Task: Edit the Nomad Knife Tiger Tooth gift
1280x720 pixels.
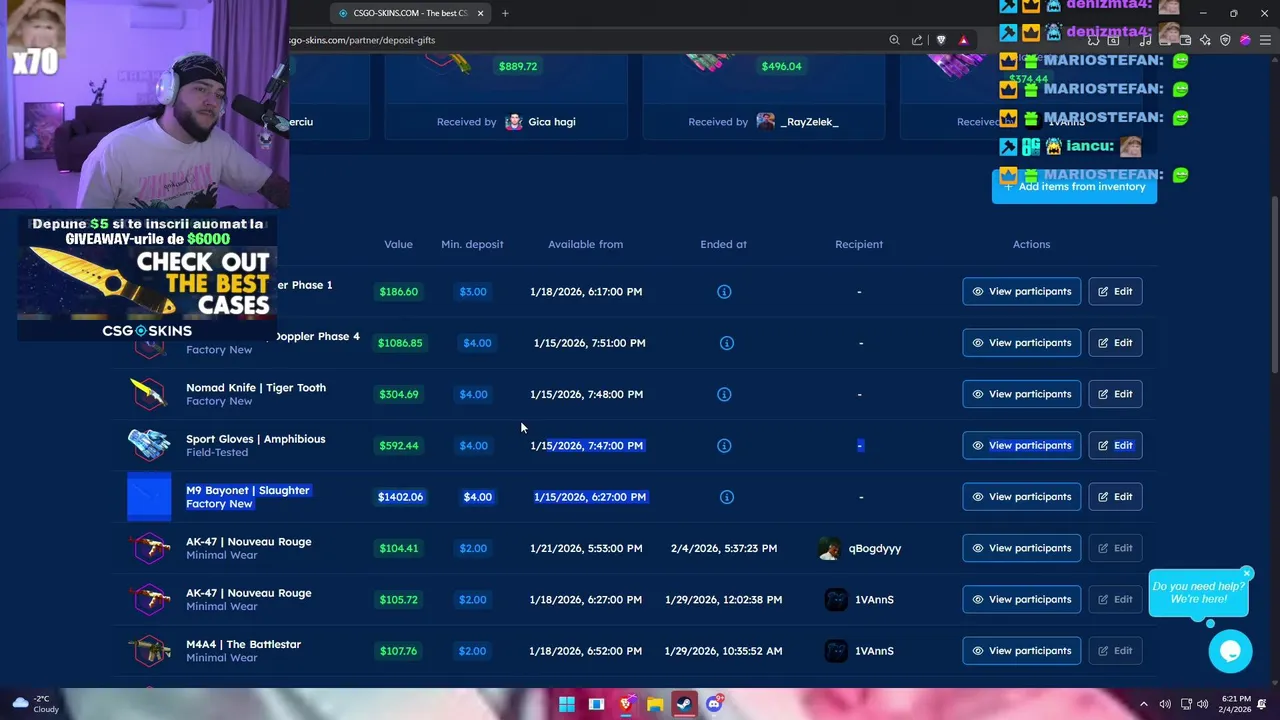Action: 1115,394
